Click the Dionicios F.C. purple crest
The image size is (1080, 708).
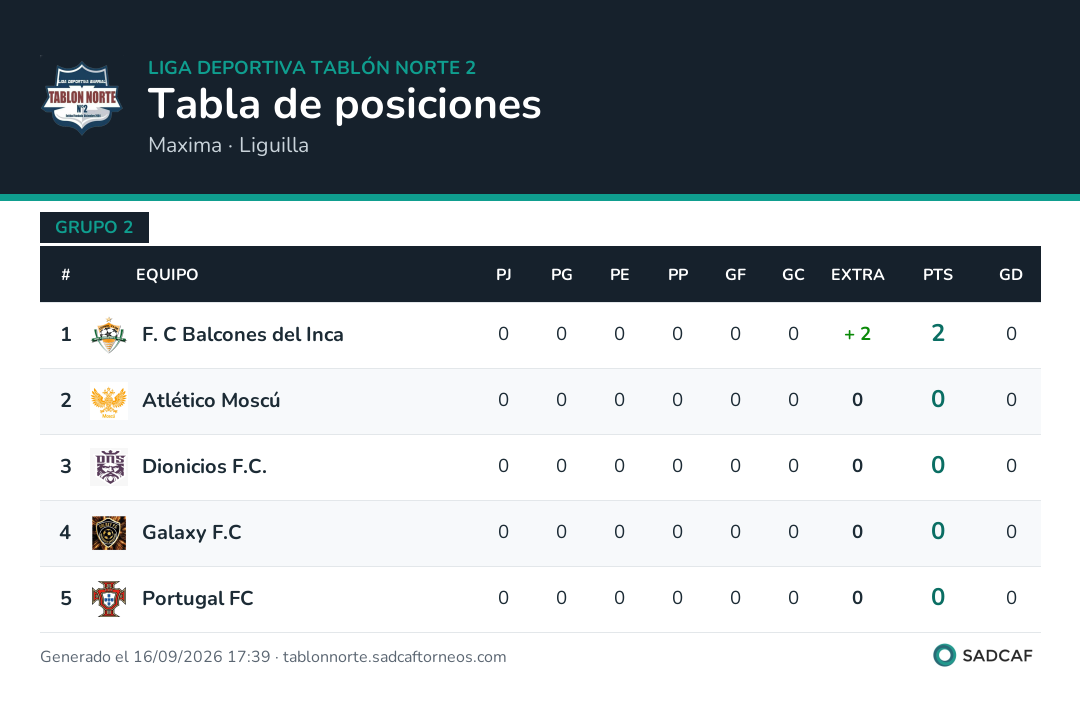pyautogui.click(x=109, y=467)
